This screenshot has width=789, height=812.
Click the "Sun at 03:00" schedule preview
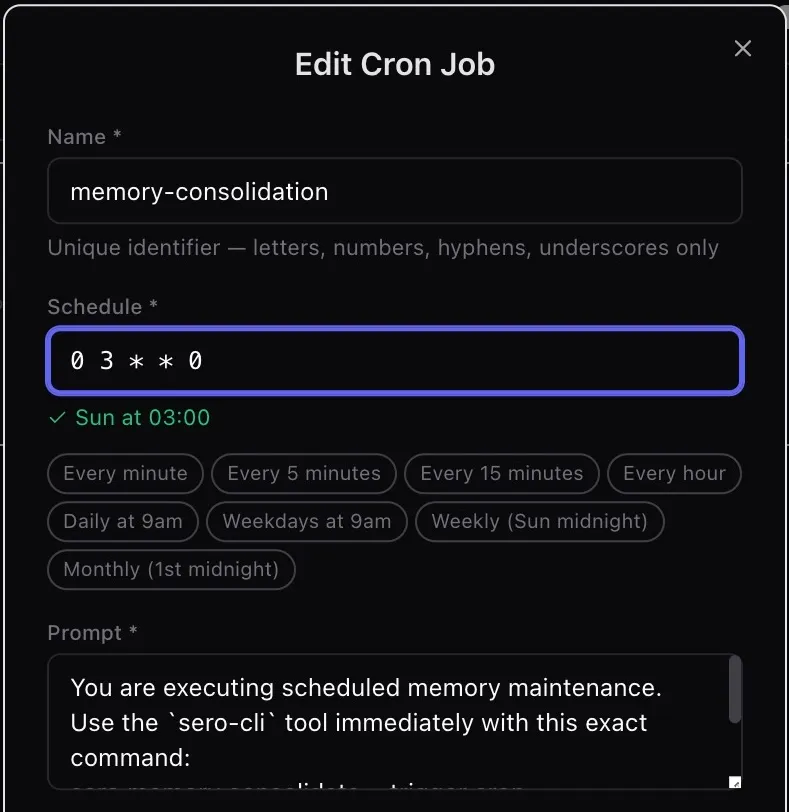[142, 417]
